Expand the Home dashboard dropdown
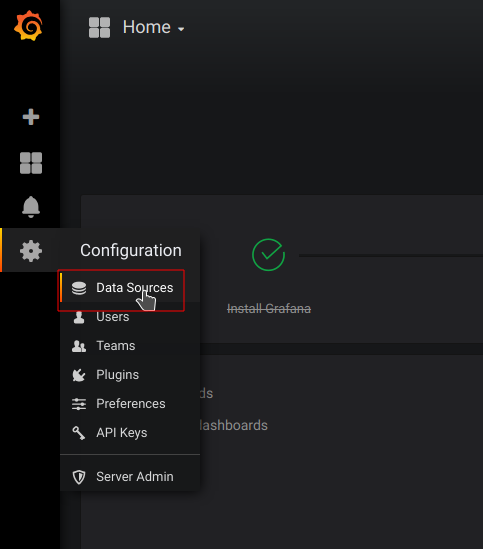 154,27
